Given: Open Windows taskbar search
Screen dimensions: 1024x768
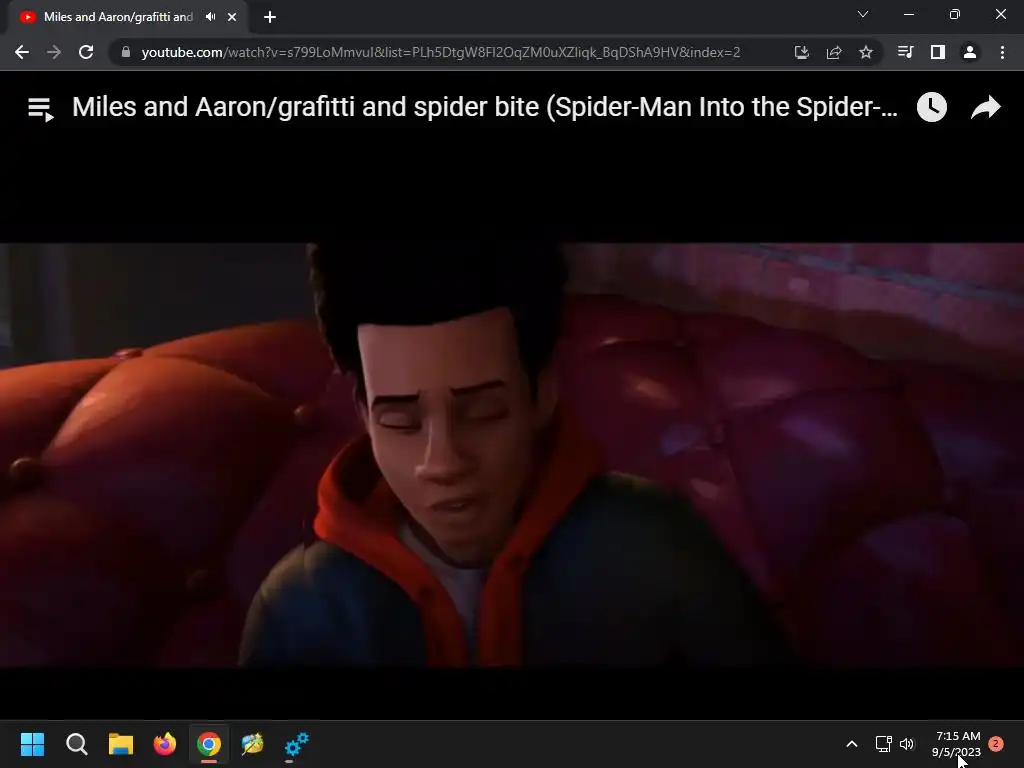Looking at the screenshot, I should (77, 744).
